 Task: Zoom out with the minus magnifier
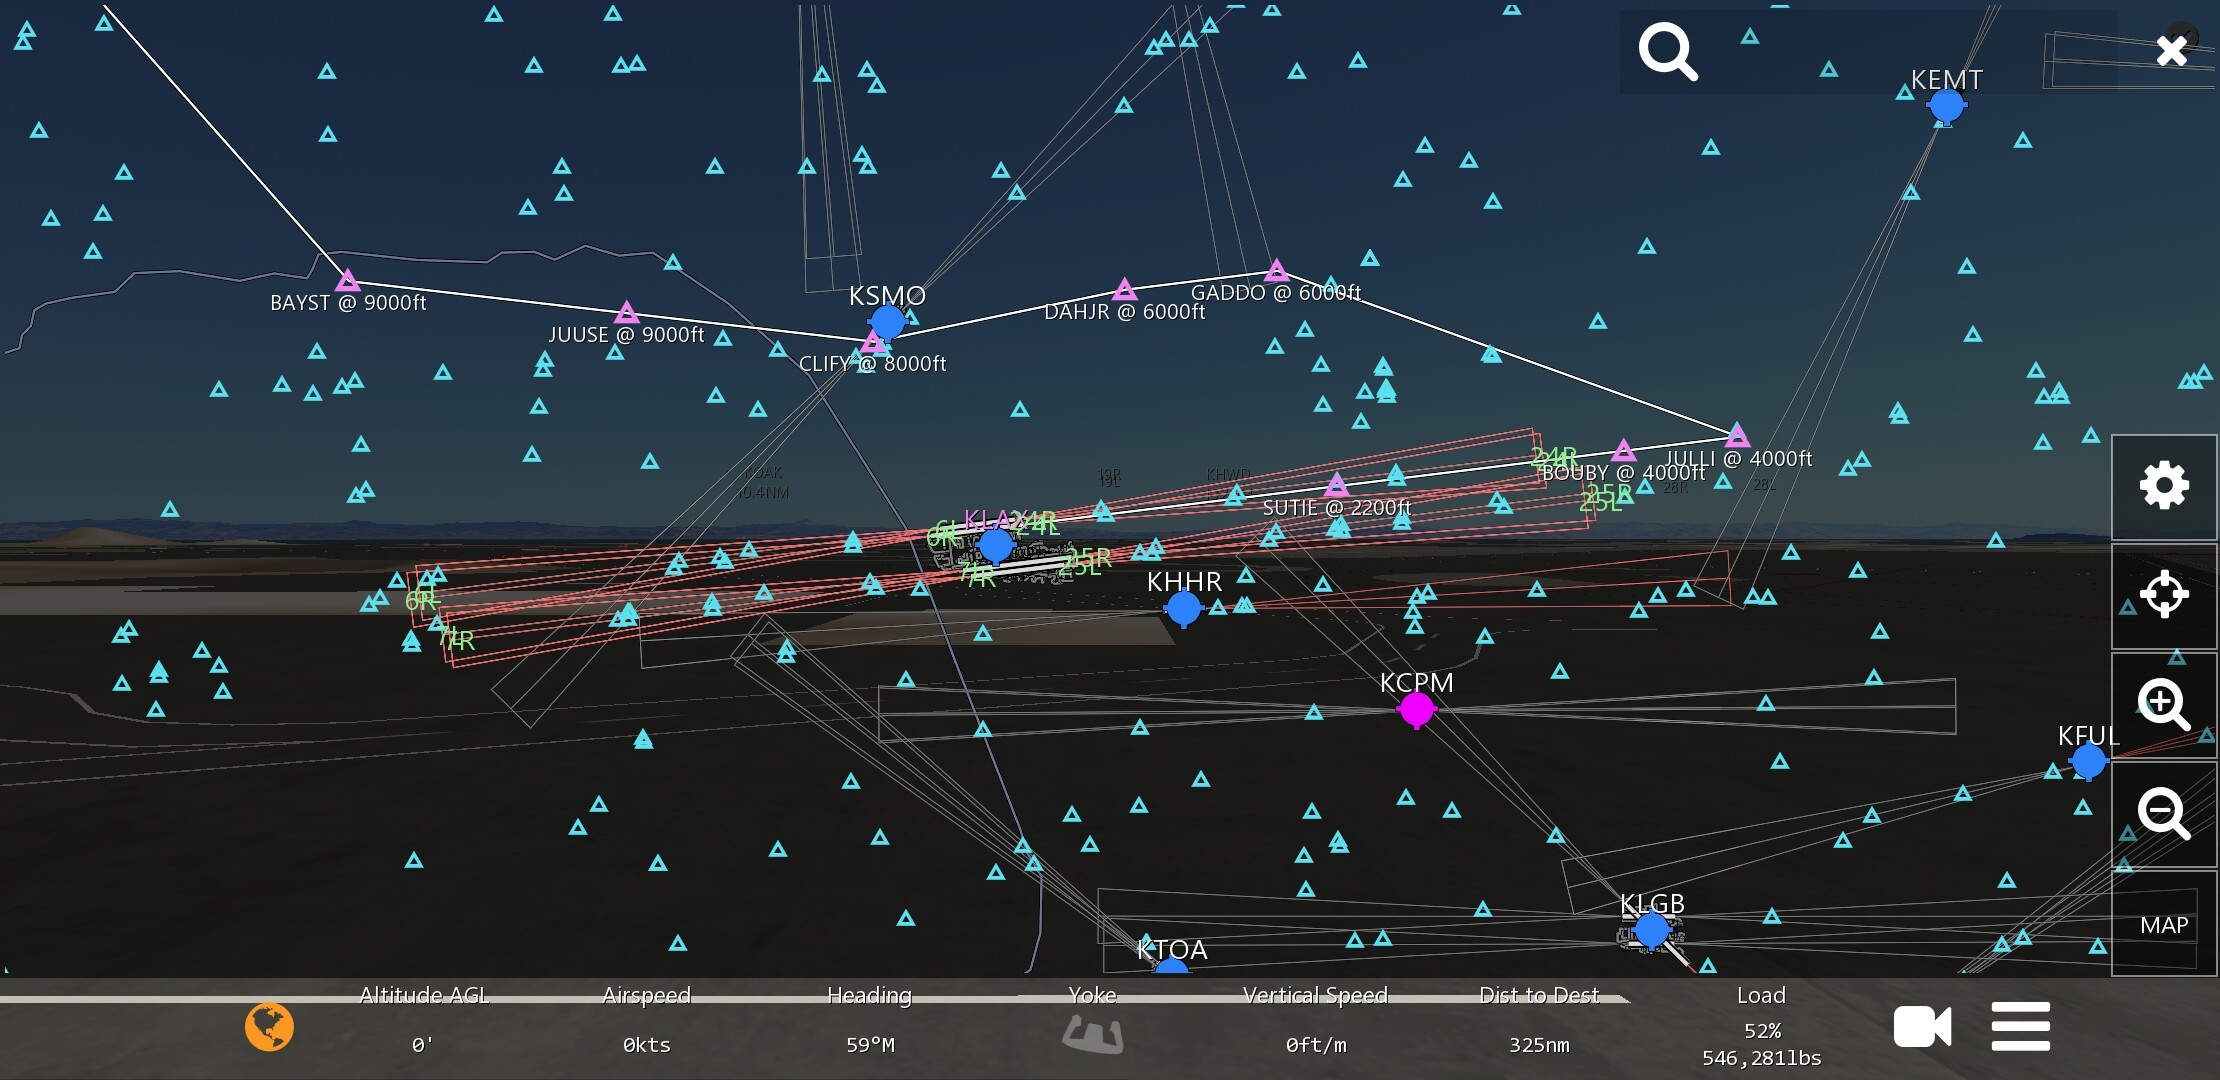click(x=2164, y=813)
